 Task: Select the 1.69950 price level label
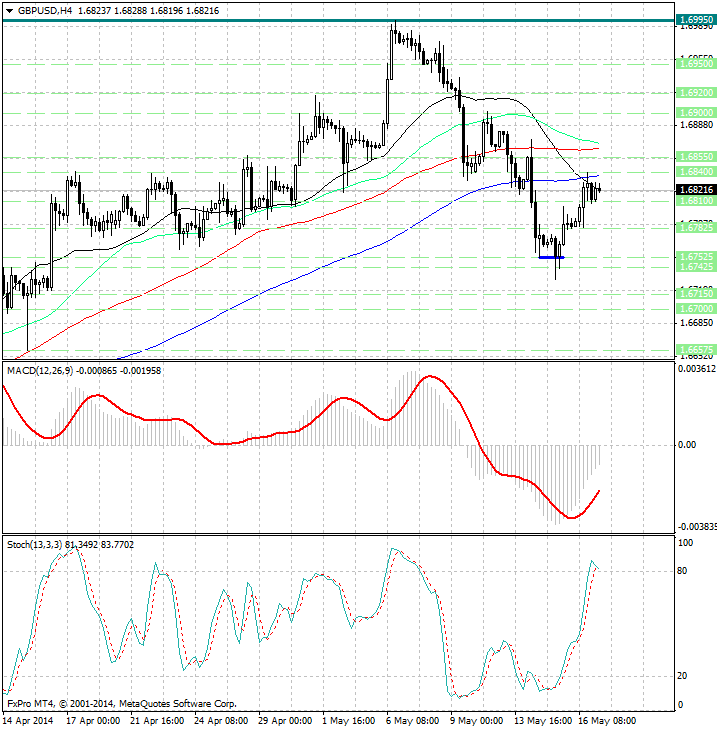(696, 20)
